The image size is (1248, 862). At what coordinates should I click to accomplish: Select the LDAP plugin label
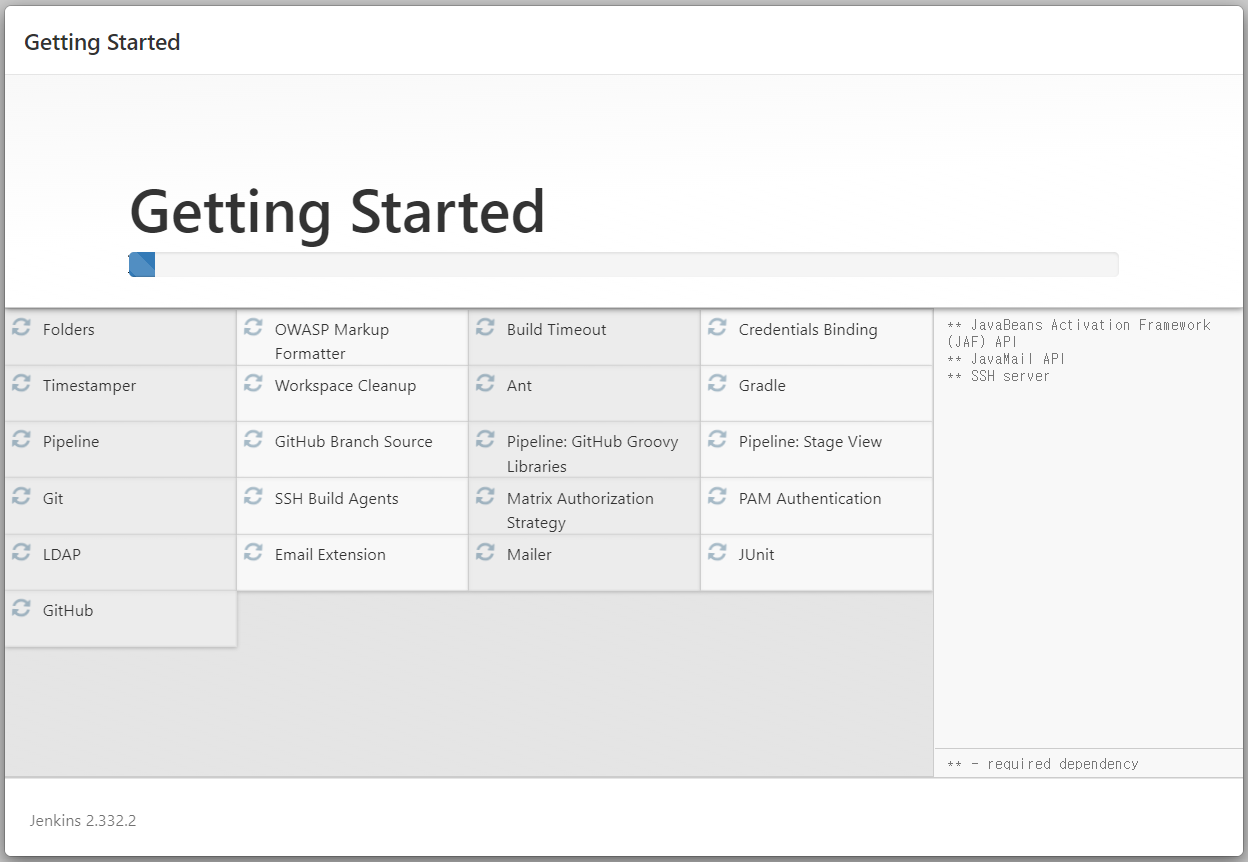61,554
